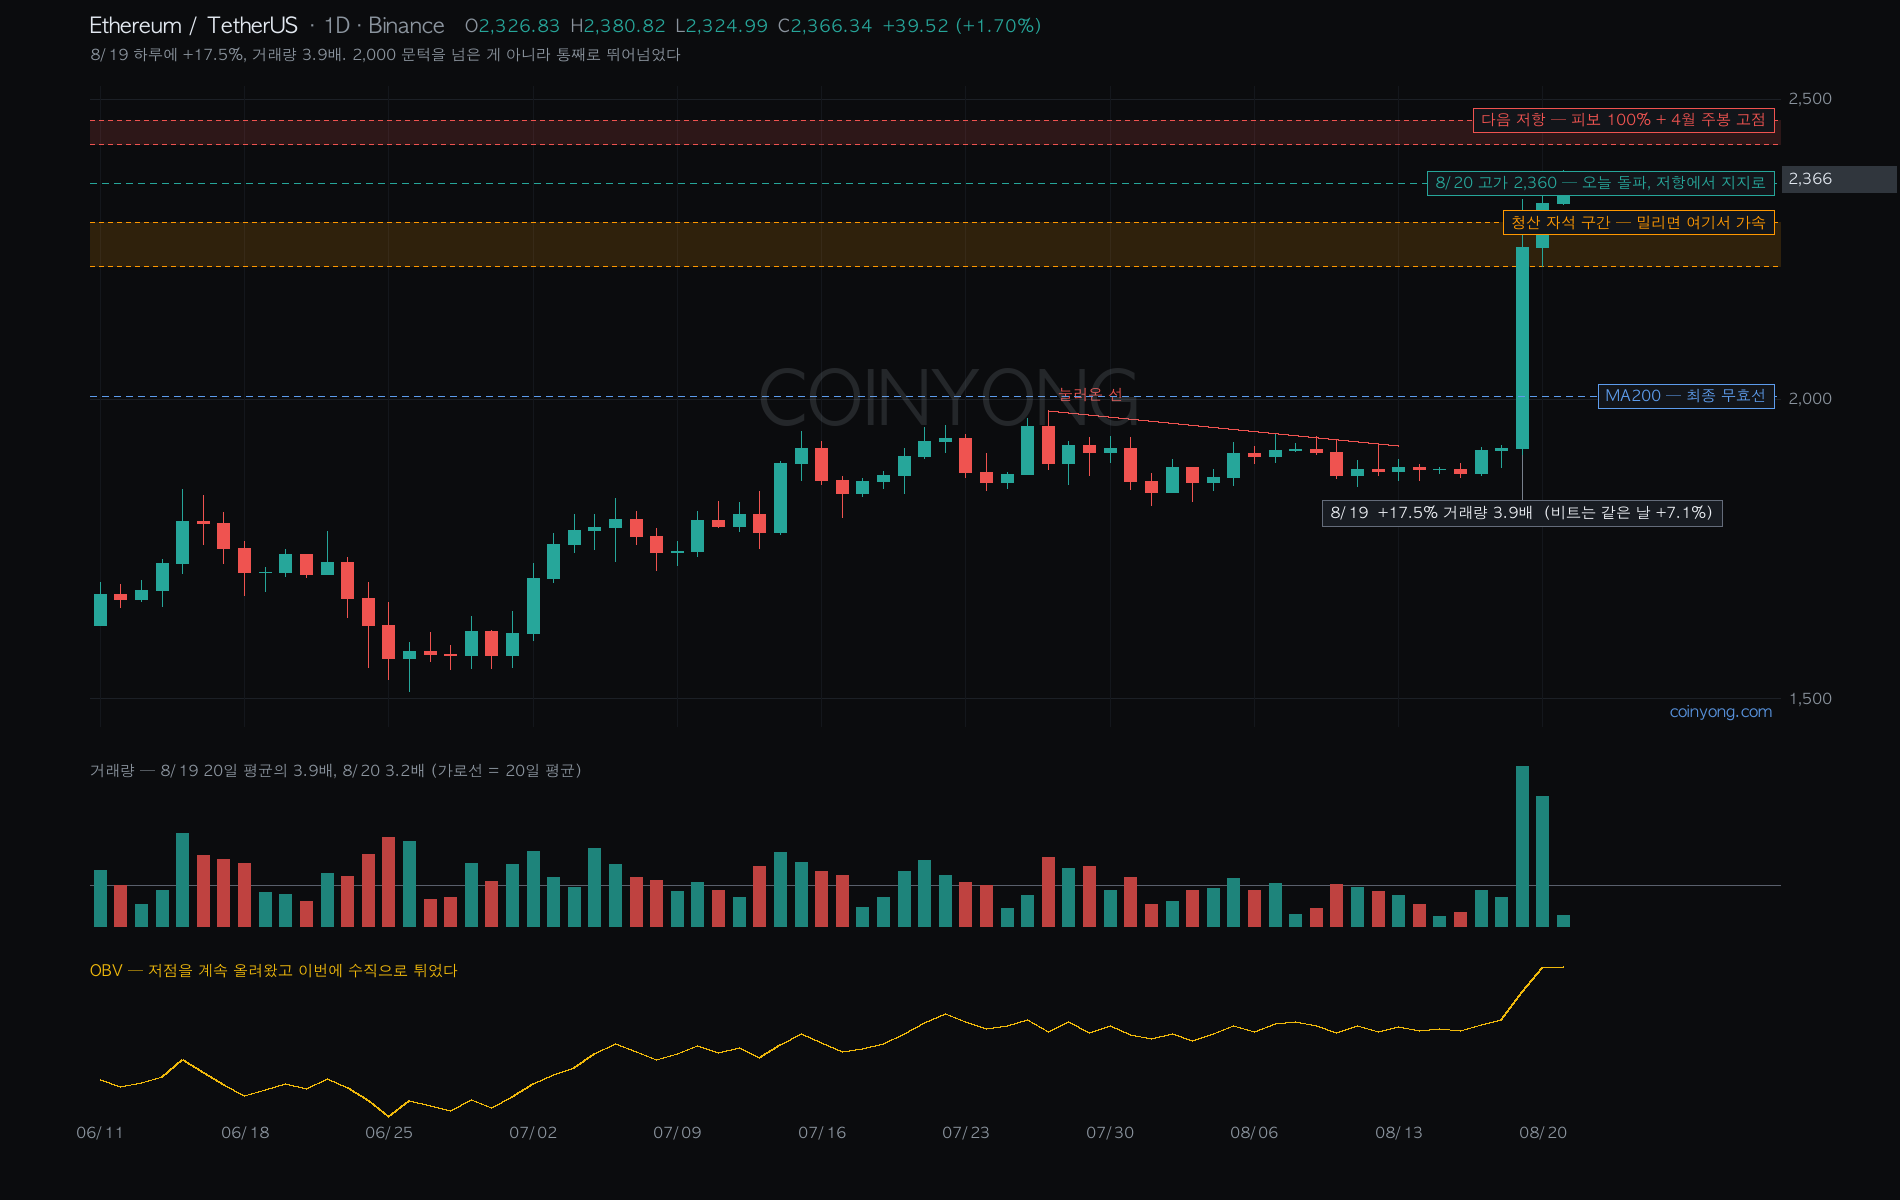Screen dimensions: 1900x1200
Task: Click the 08/13 date axis label
Action: 1399,1132
